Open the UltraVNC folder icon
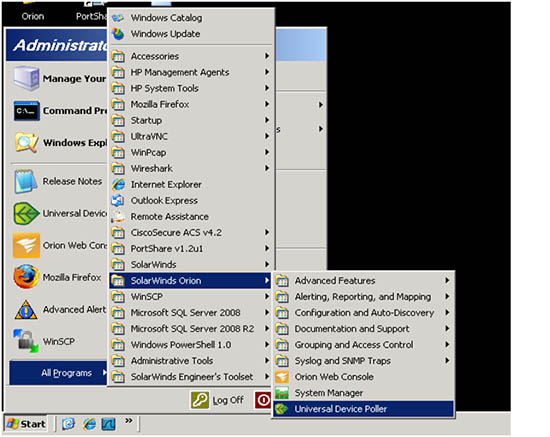 [118, 136]
